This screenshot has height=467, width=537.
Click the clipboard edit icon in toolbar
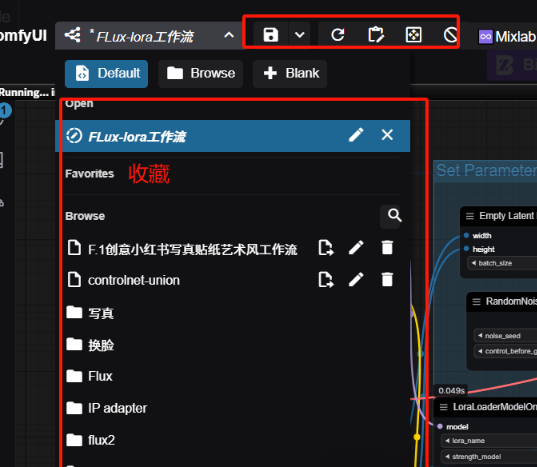point(376,35)
